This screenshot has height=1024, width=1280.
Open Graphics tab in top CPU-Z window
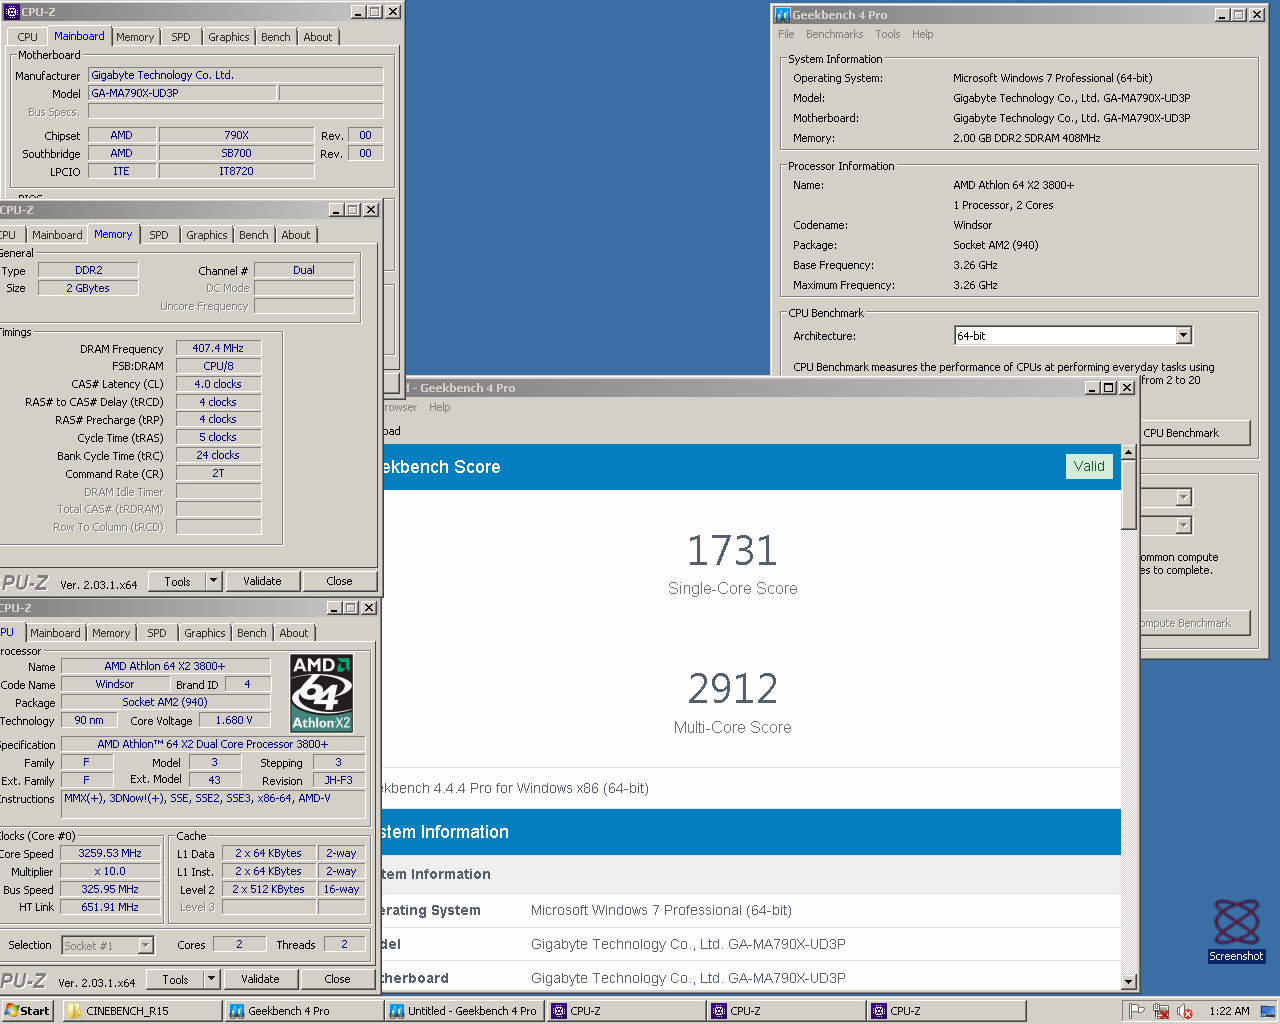(x=229, y=37)
